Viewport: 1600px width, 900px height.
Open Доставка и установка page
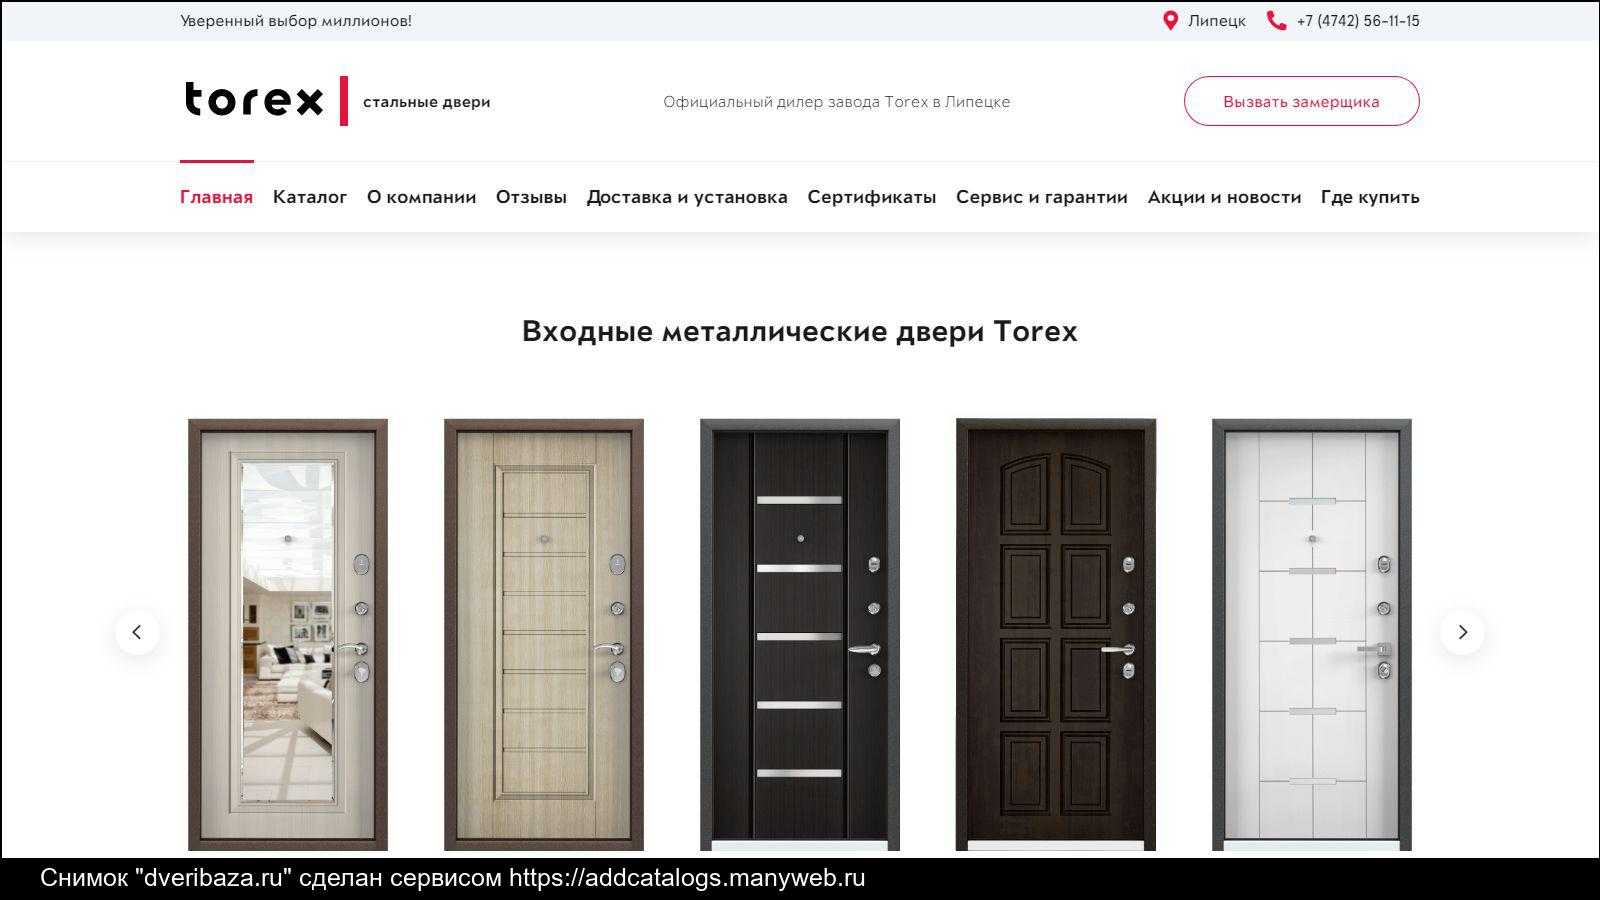tap(687, 197)
